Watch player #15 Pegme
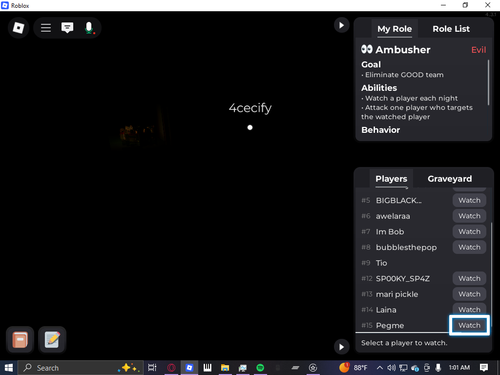 click(469, 325)
